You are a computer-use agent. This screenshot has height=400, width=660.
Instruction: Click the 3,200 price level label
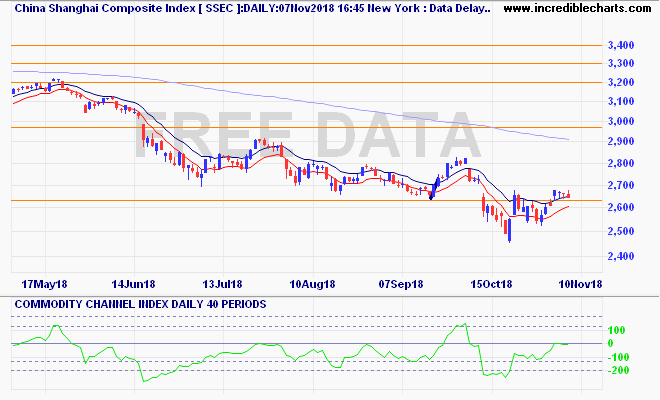(x=621, y=83)
